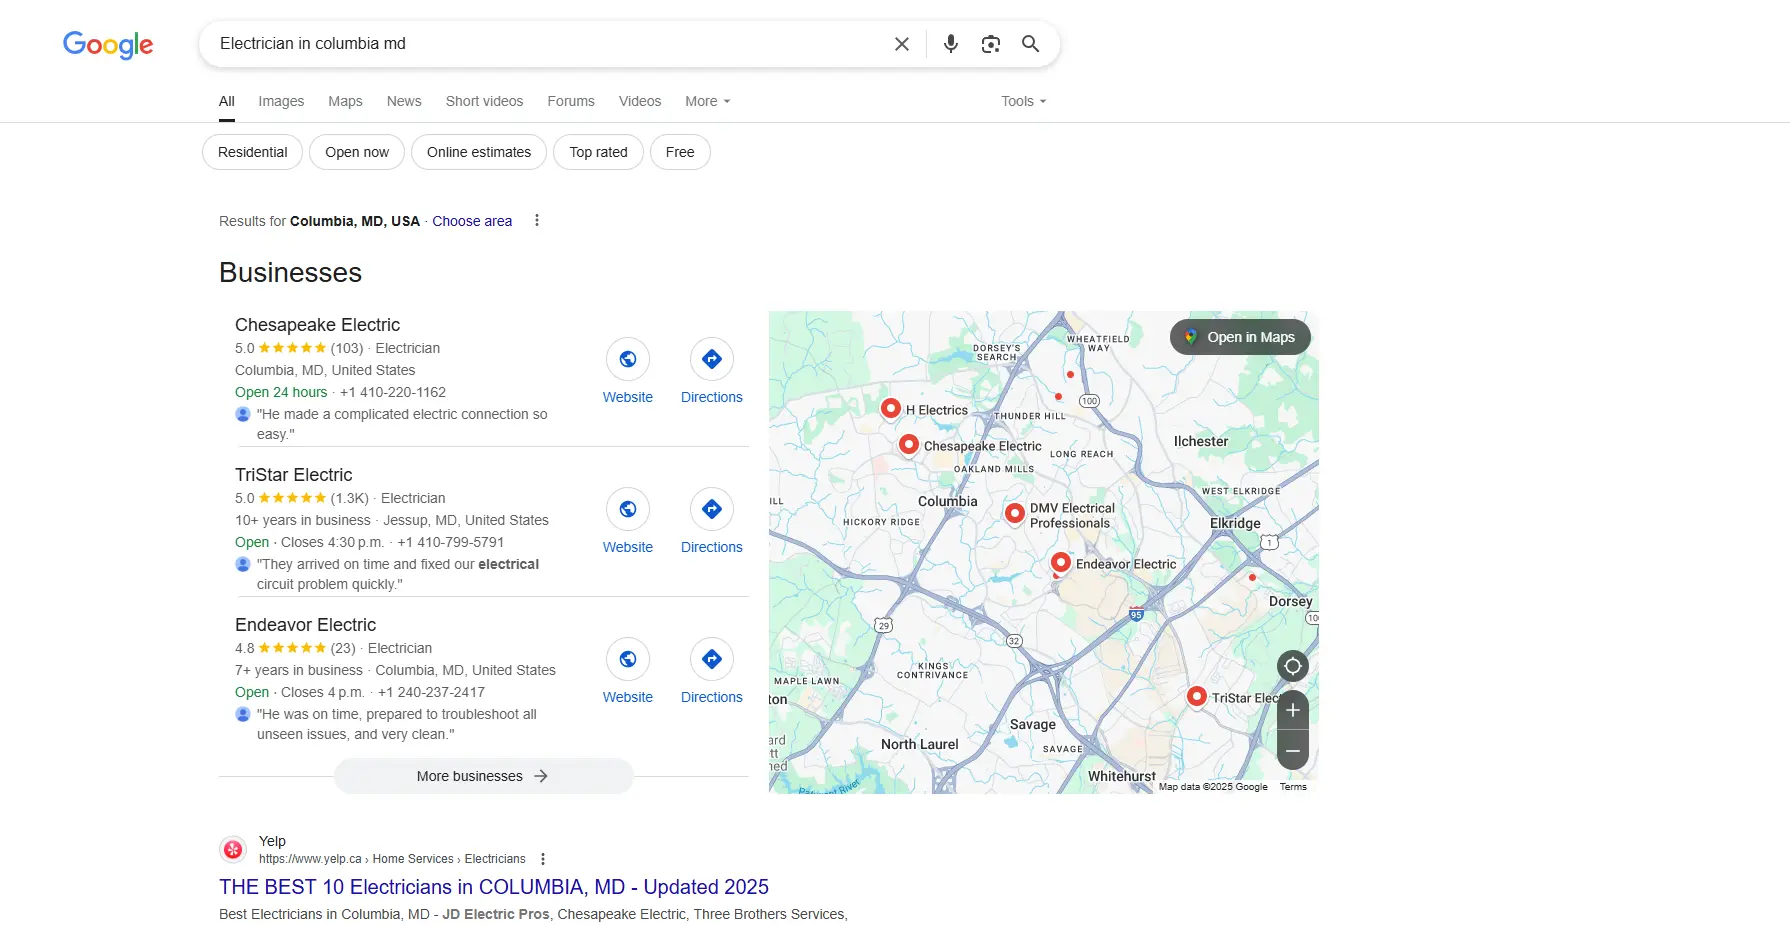Enable the Top rated filter chip

pos(598,152)
